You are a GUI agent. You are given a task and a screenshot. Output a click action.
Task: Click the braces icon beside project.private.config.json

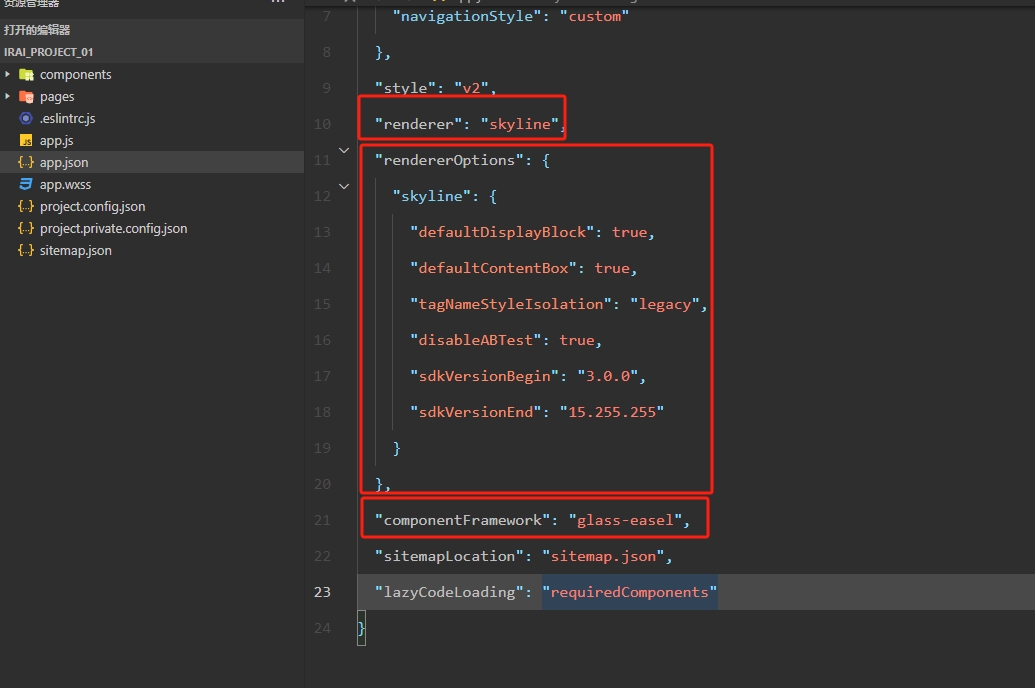(26, 229)
